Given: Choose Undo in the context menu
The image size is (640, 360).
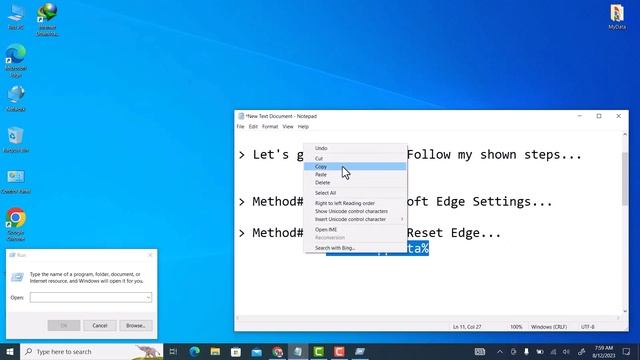Looking at the screenshot, I should coord(355,148).
